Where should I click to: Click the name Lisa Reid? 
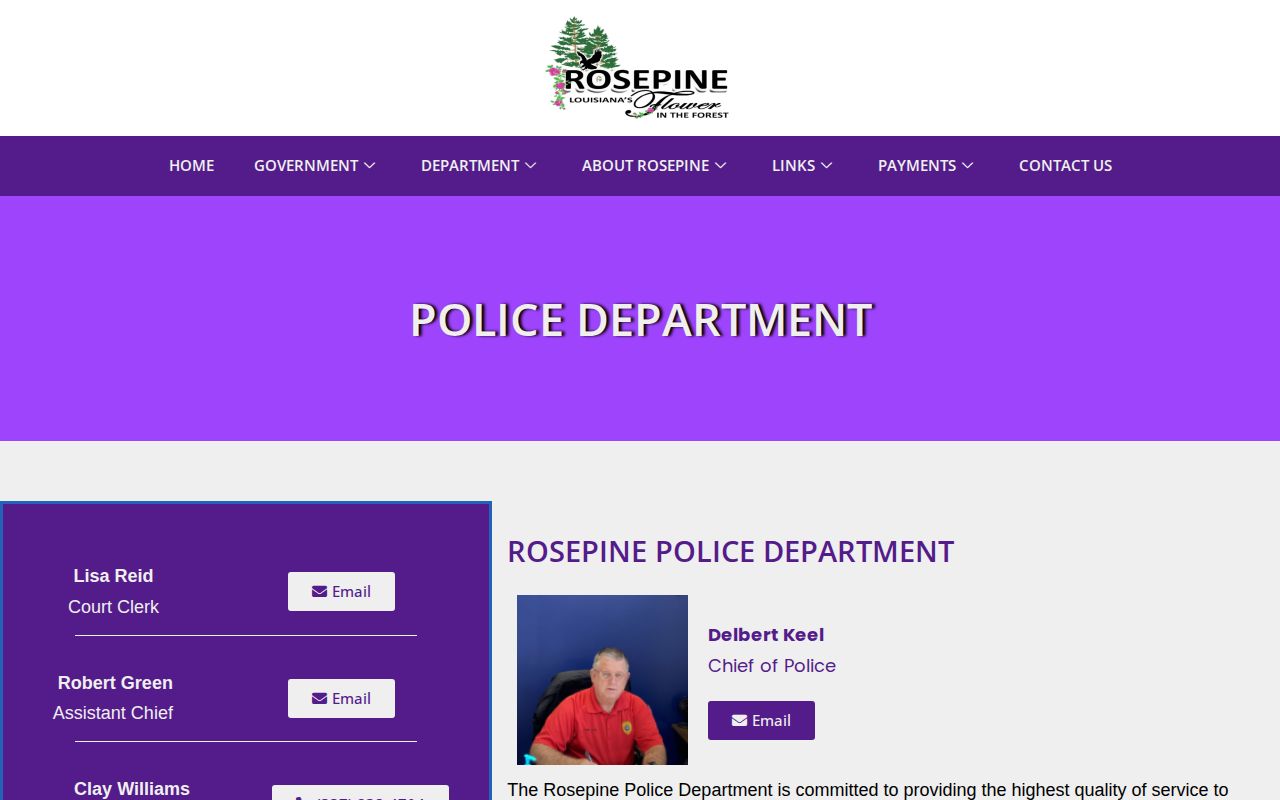113,576
